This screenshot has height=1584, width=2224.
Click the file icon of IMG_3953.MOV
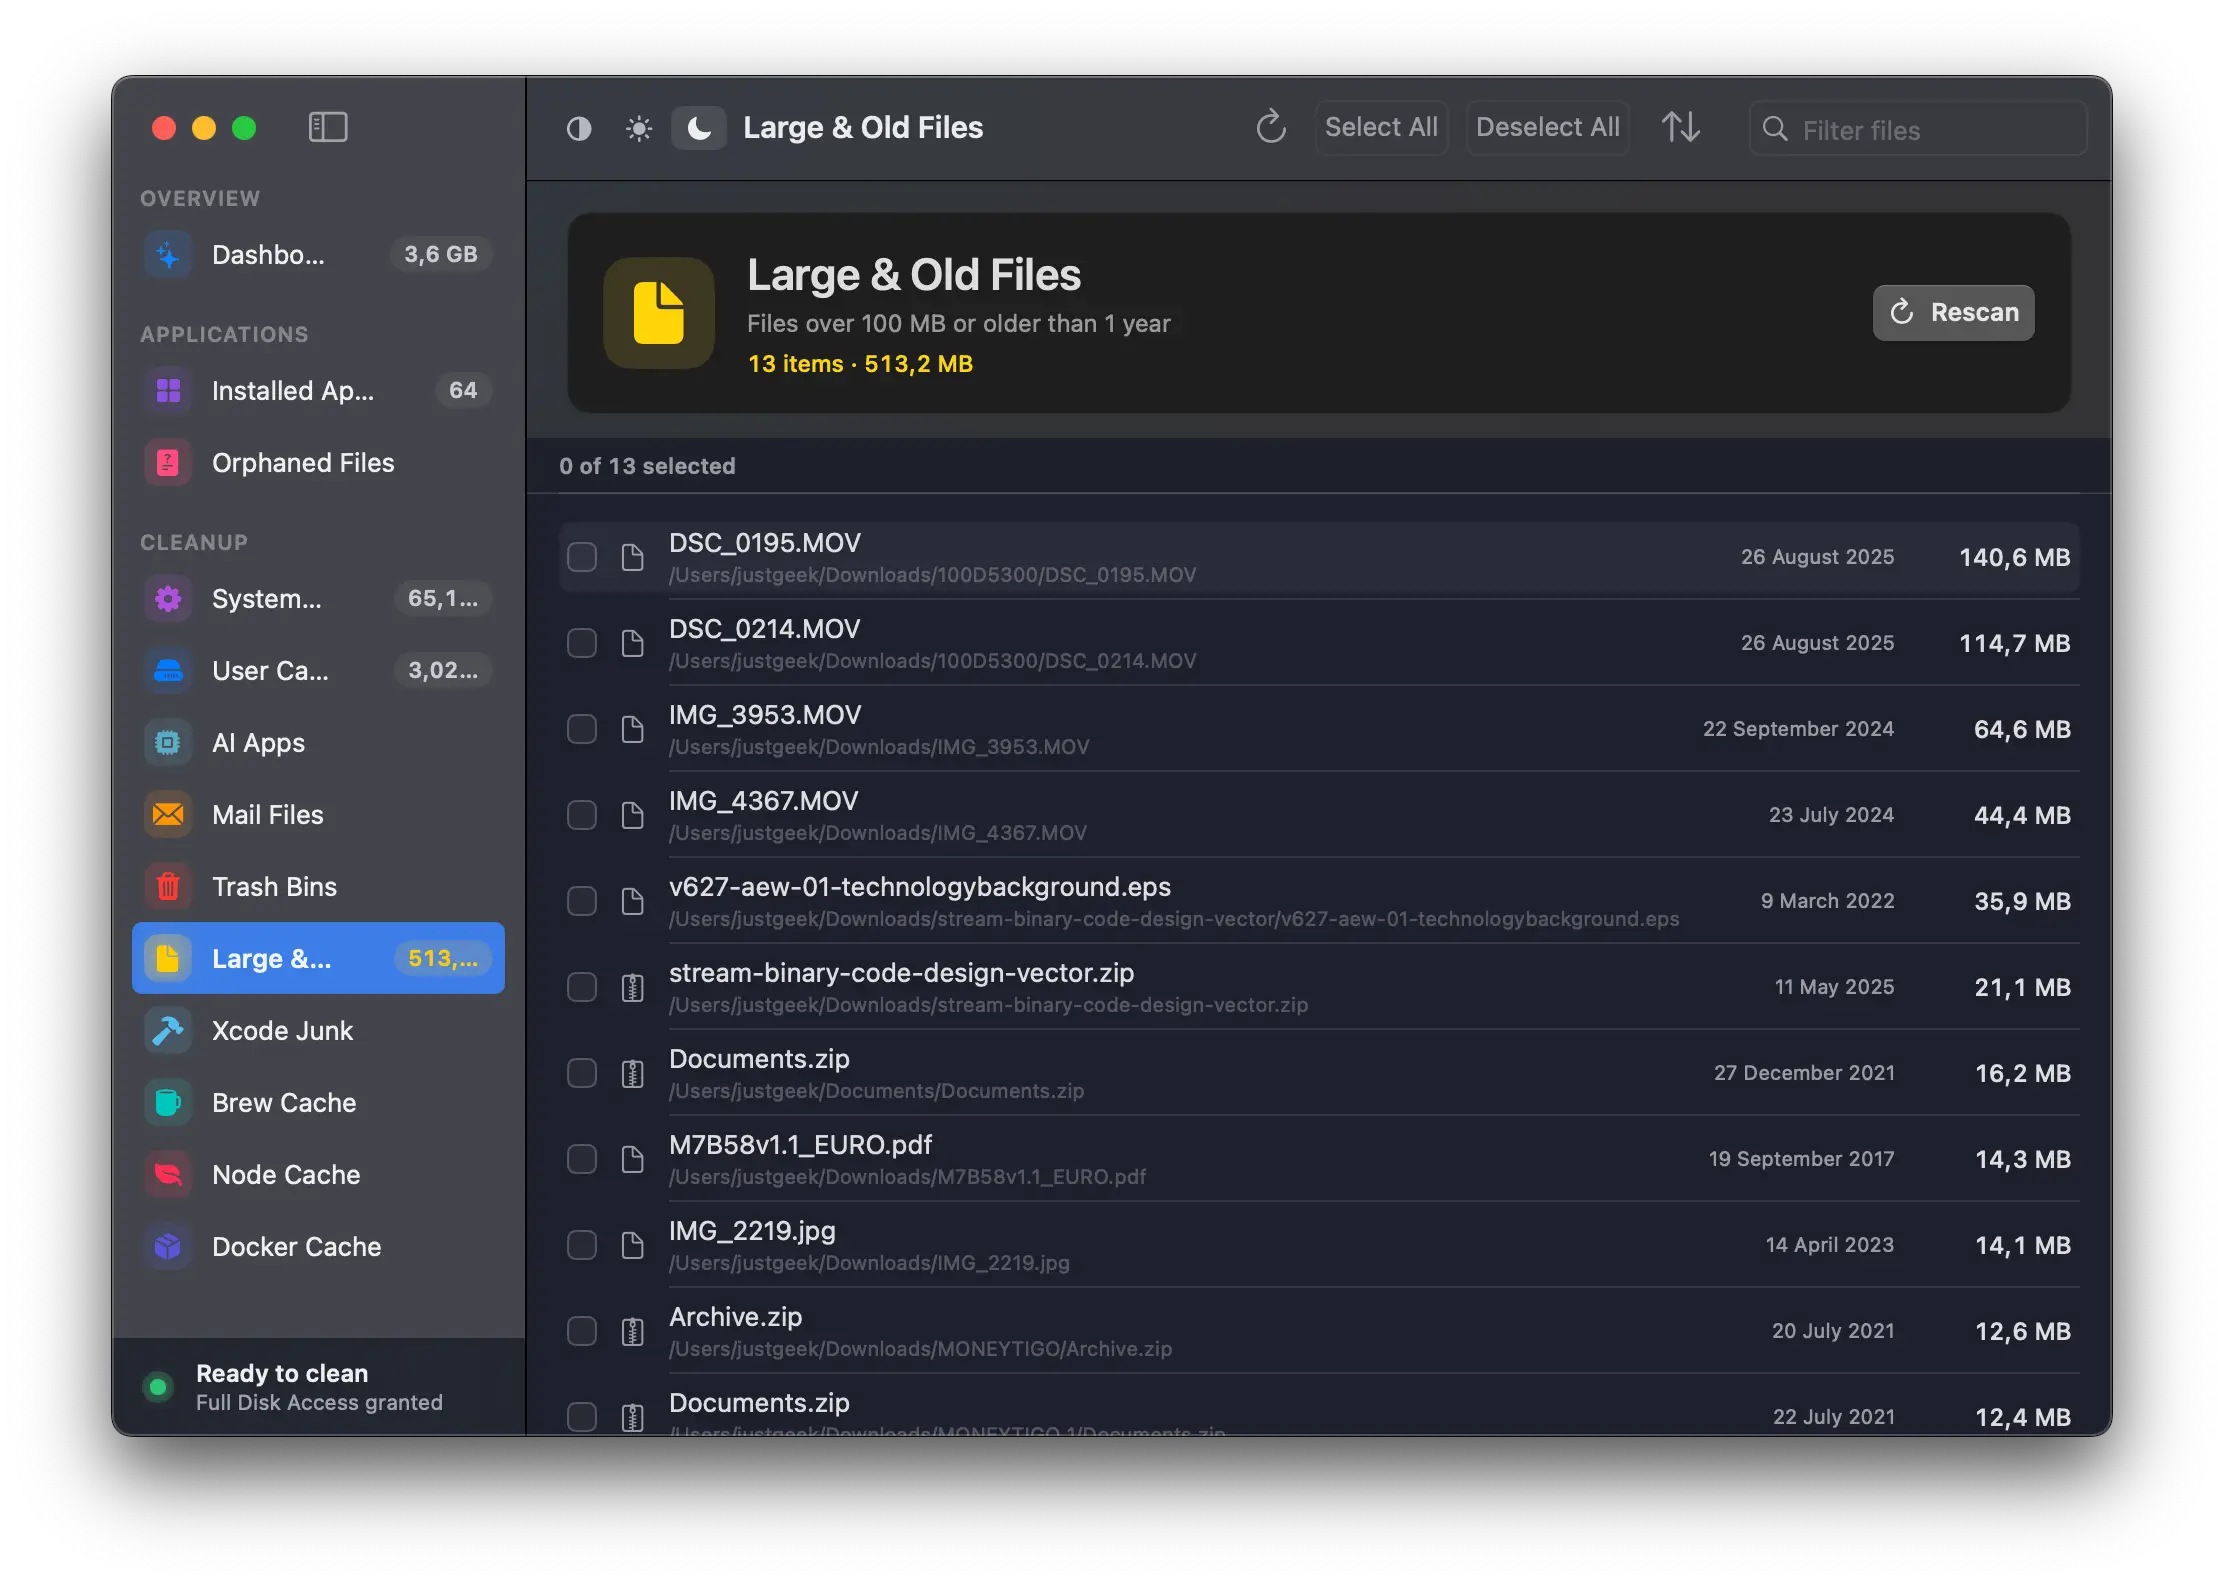tap(632, 729)
